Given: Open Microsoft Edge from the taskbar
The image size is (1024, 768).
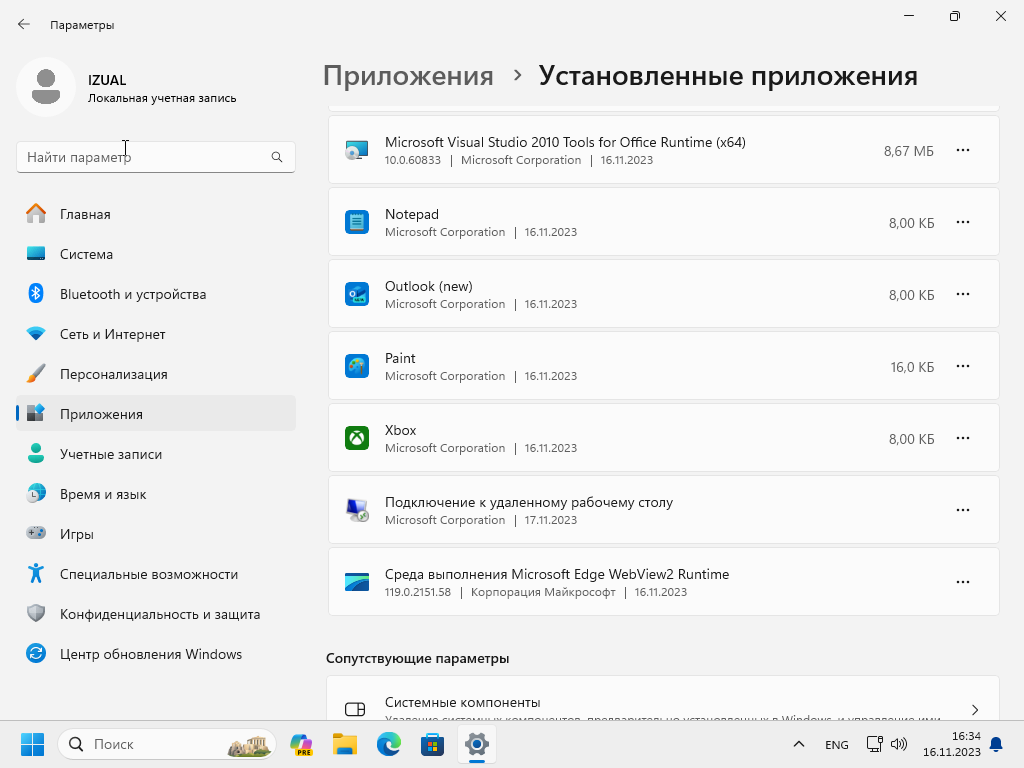Looking at the screenshot, I should (388, 744).
